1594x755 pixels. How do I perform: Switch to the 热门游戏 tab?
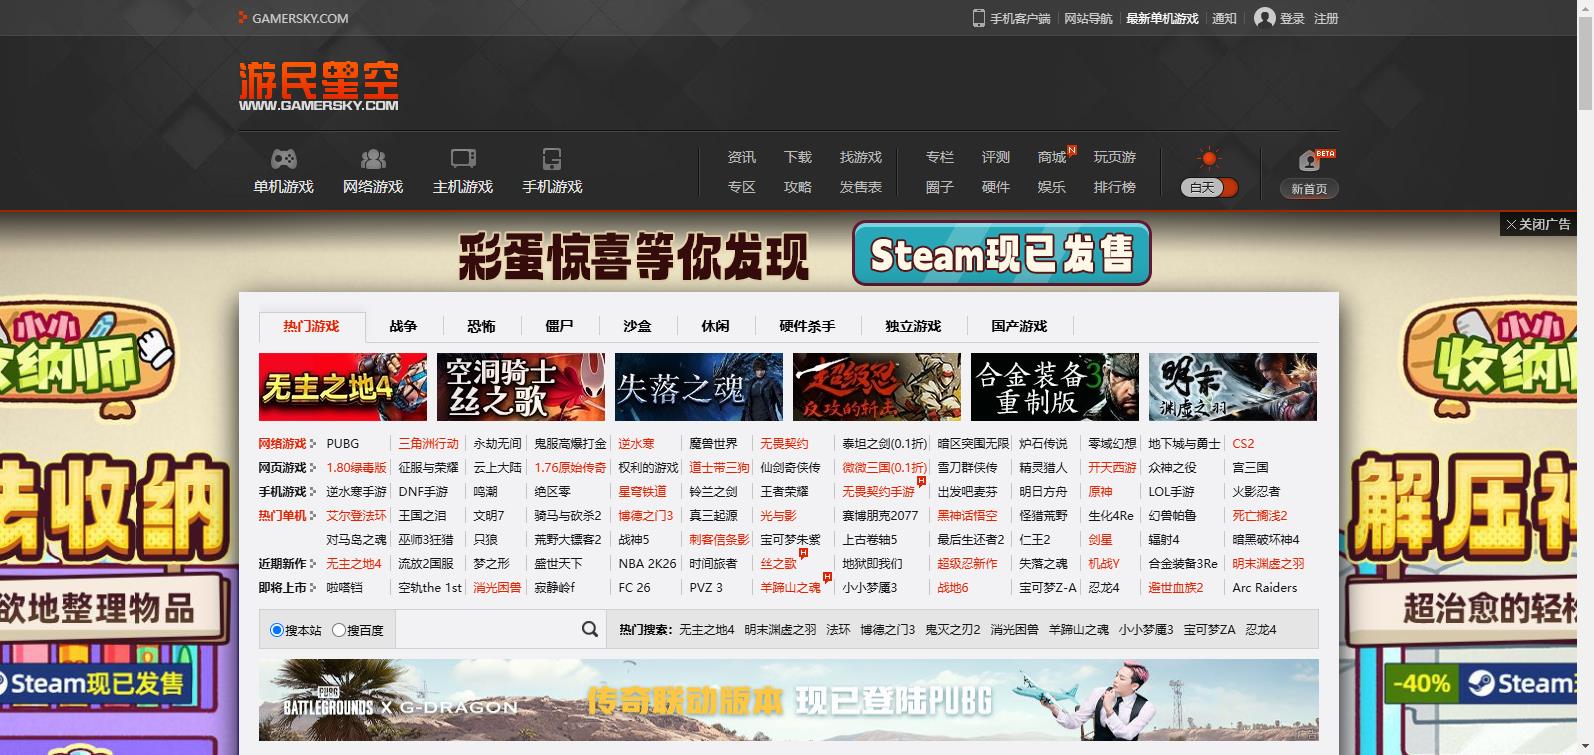[311, 326]
